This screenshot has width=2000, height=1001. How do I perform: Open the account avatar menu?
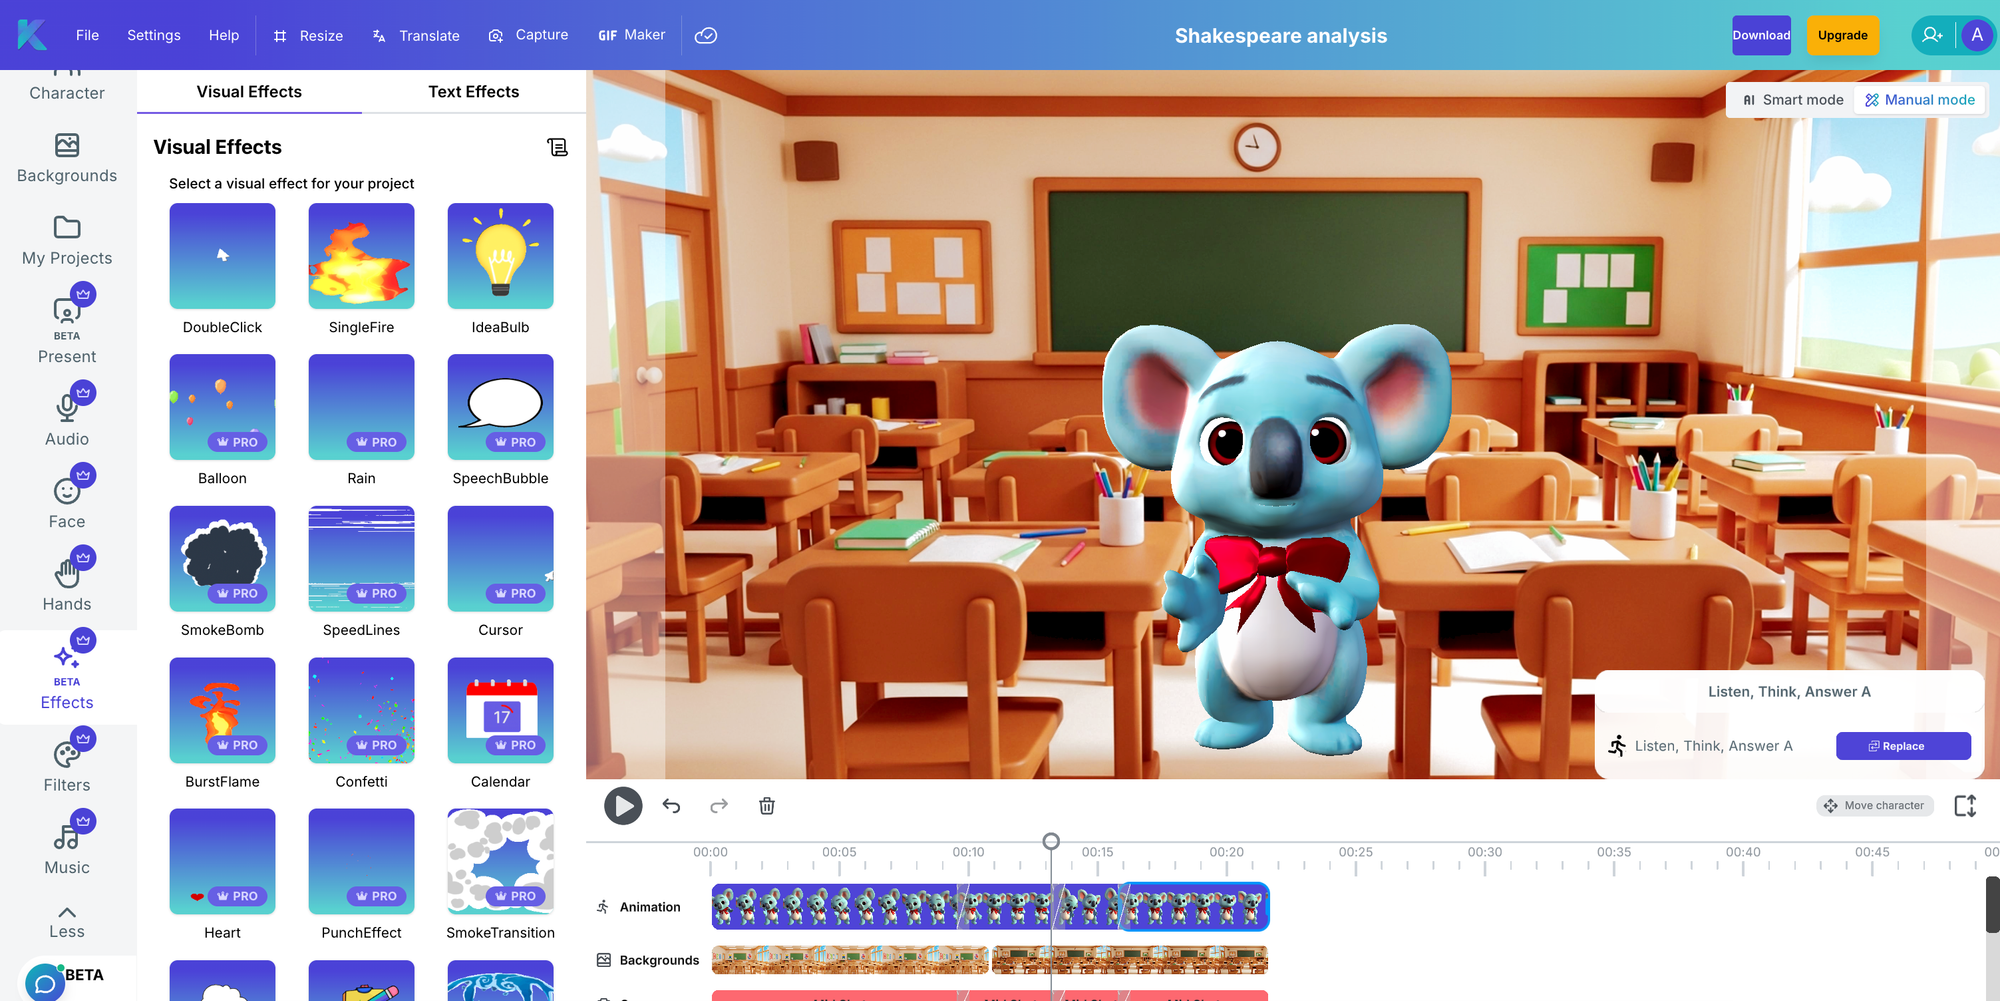click(x=1977, y=35)
